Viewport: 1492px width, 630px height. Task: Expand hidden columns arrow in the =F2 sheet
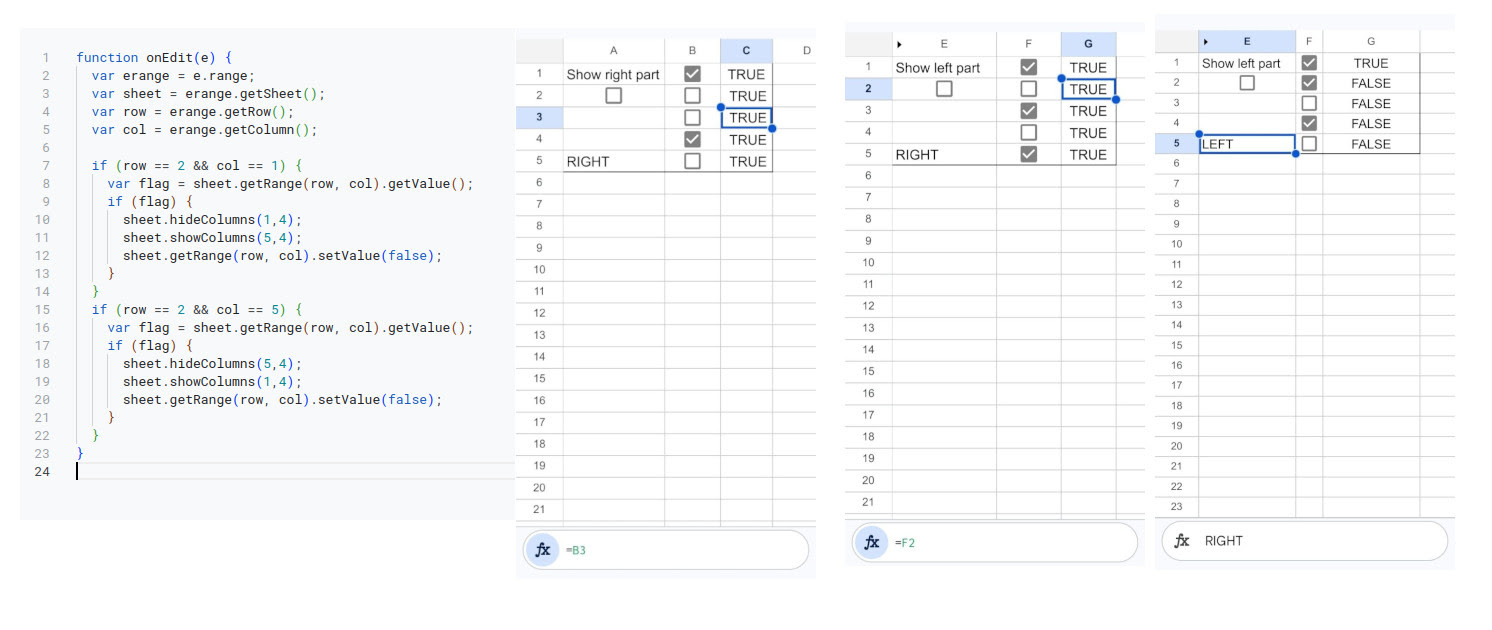tap(899, 44)
